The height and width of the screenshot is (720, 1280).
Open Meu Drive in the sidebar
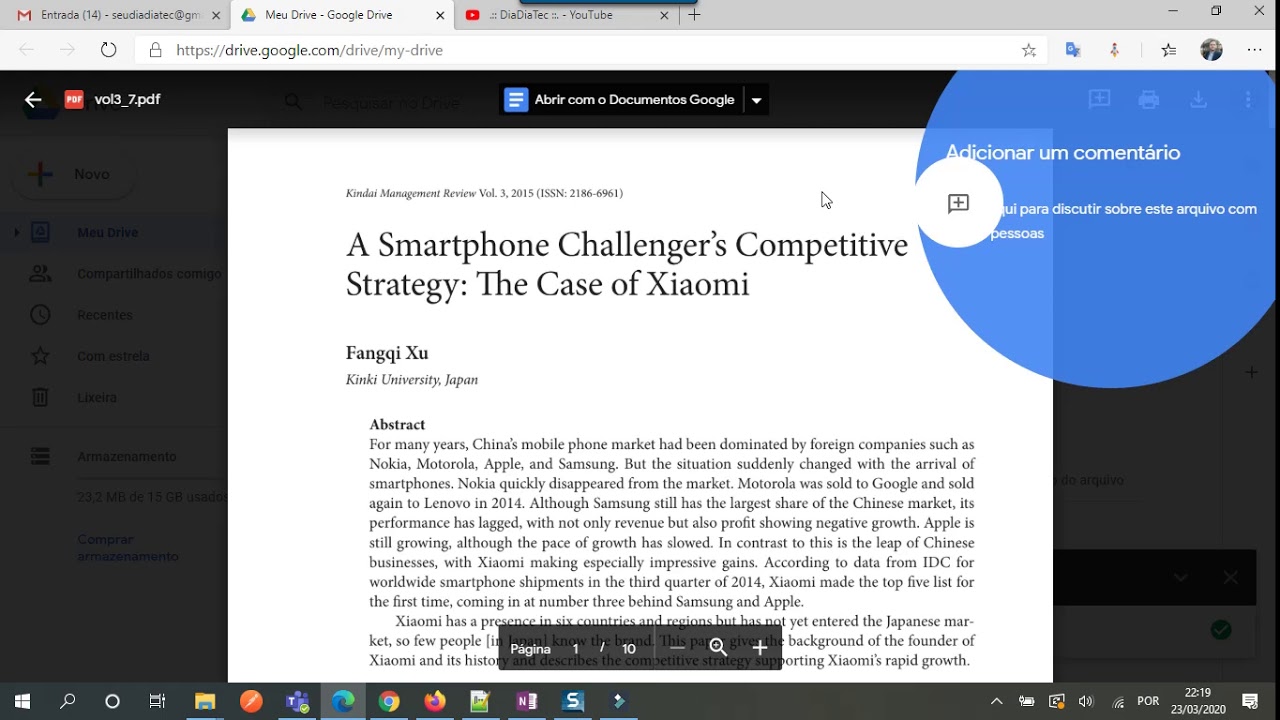point(107,233)
